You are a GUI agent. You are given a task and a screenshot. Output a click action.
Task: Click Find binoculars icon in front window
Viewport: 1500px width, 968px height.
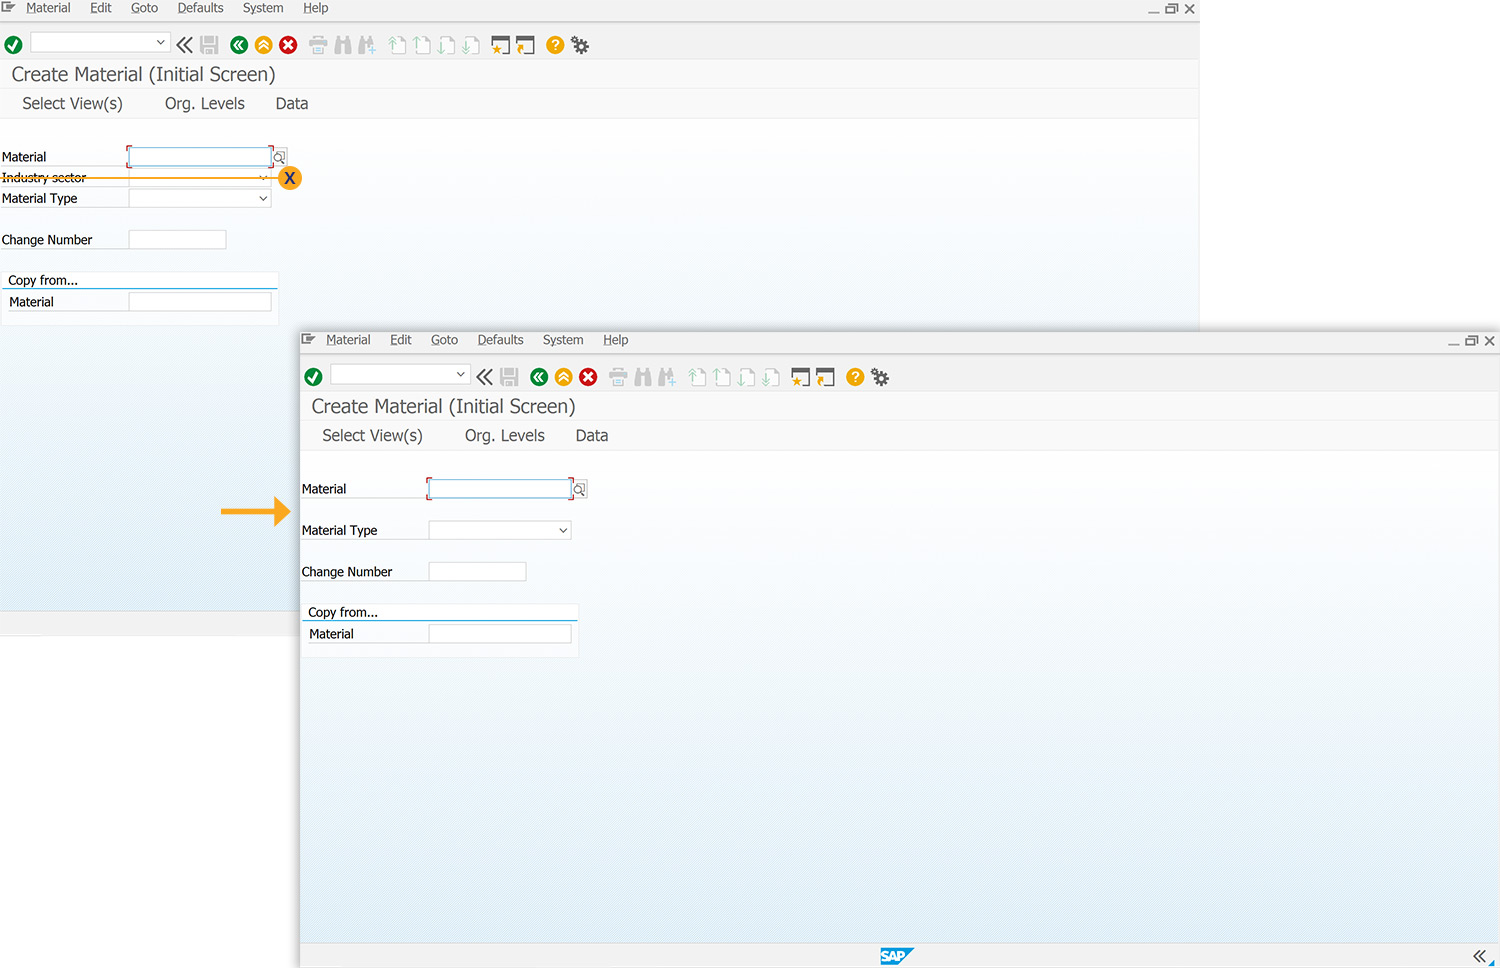[642, 377]
